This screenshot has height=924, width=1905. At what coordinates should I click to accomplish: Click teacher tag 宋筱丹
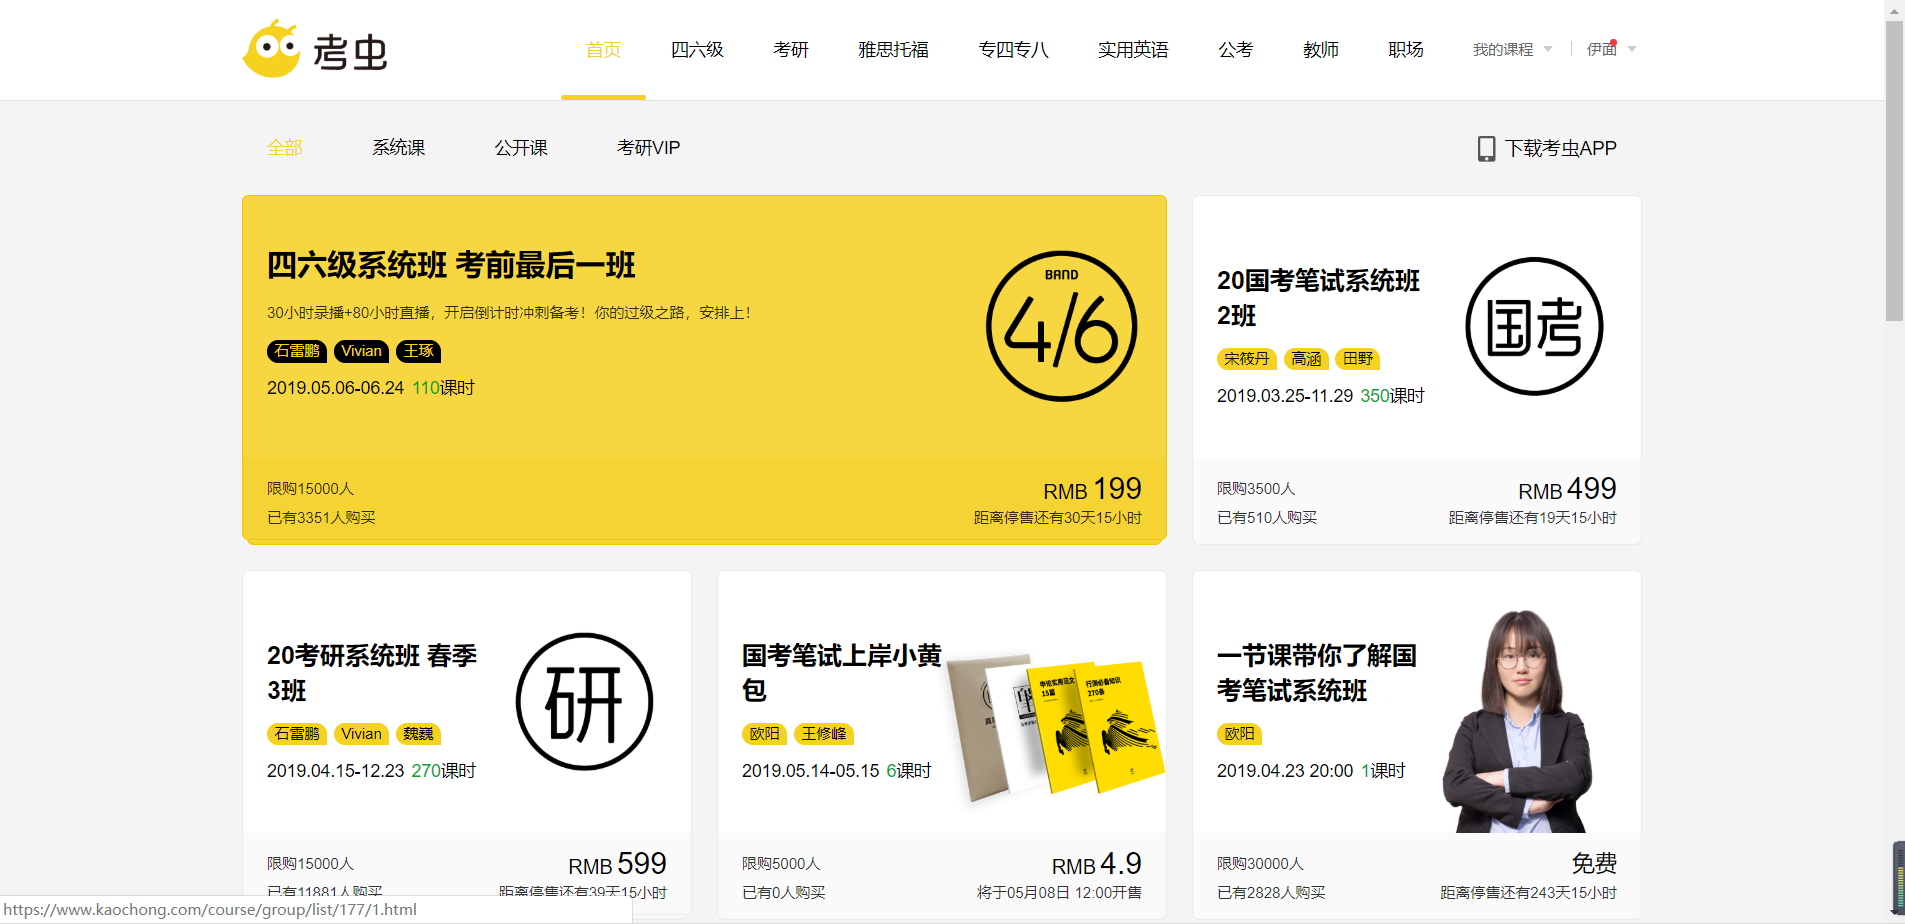pyautogui.click(x=1247, y=359)
